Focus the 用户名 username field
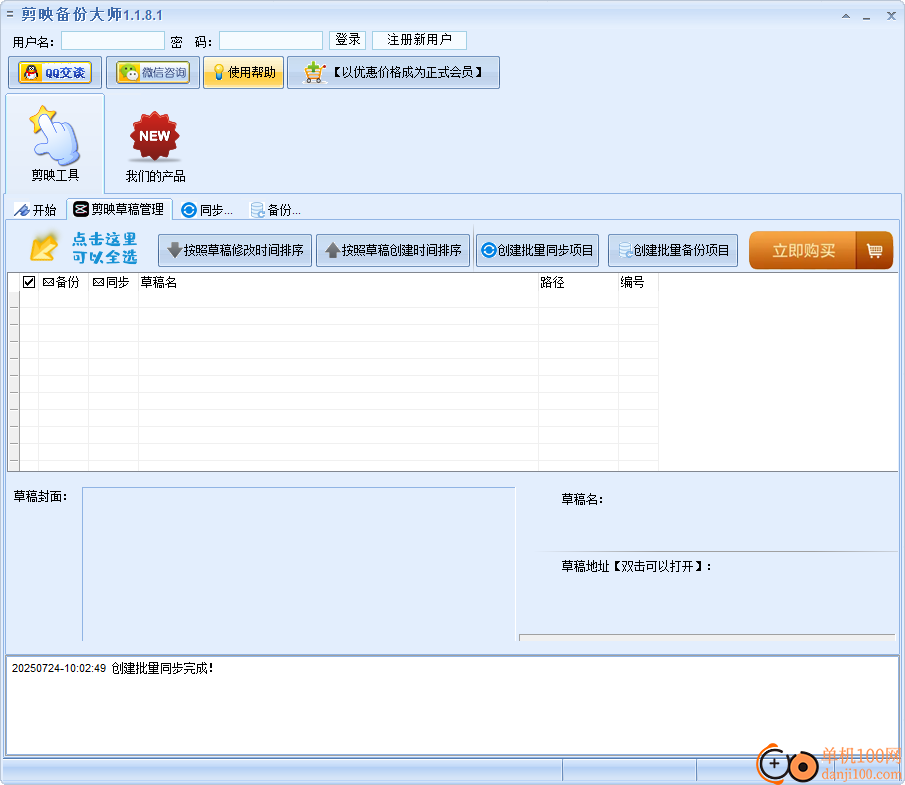905x785 pixels. tap(113, 40)
